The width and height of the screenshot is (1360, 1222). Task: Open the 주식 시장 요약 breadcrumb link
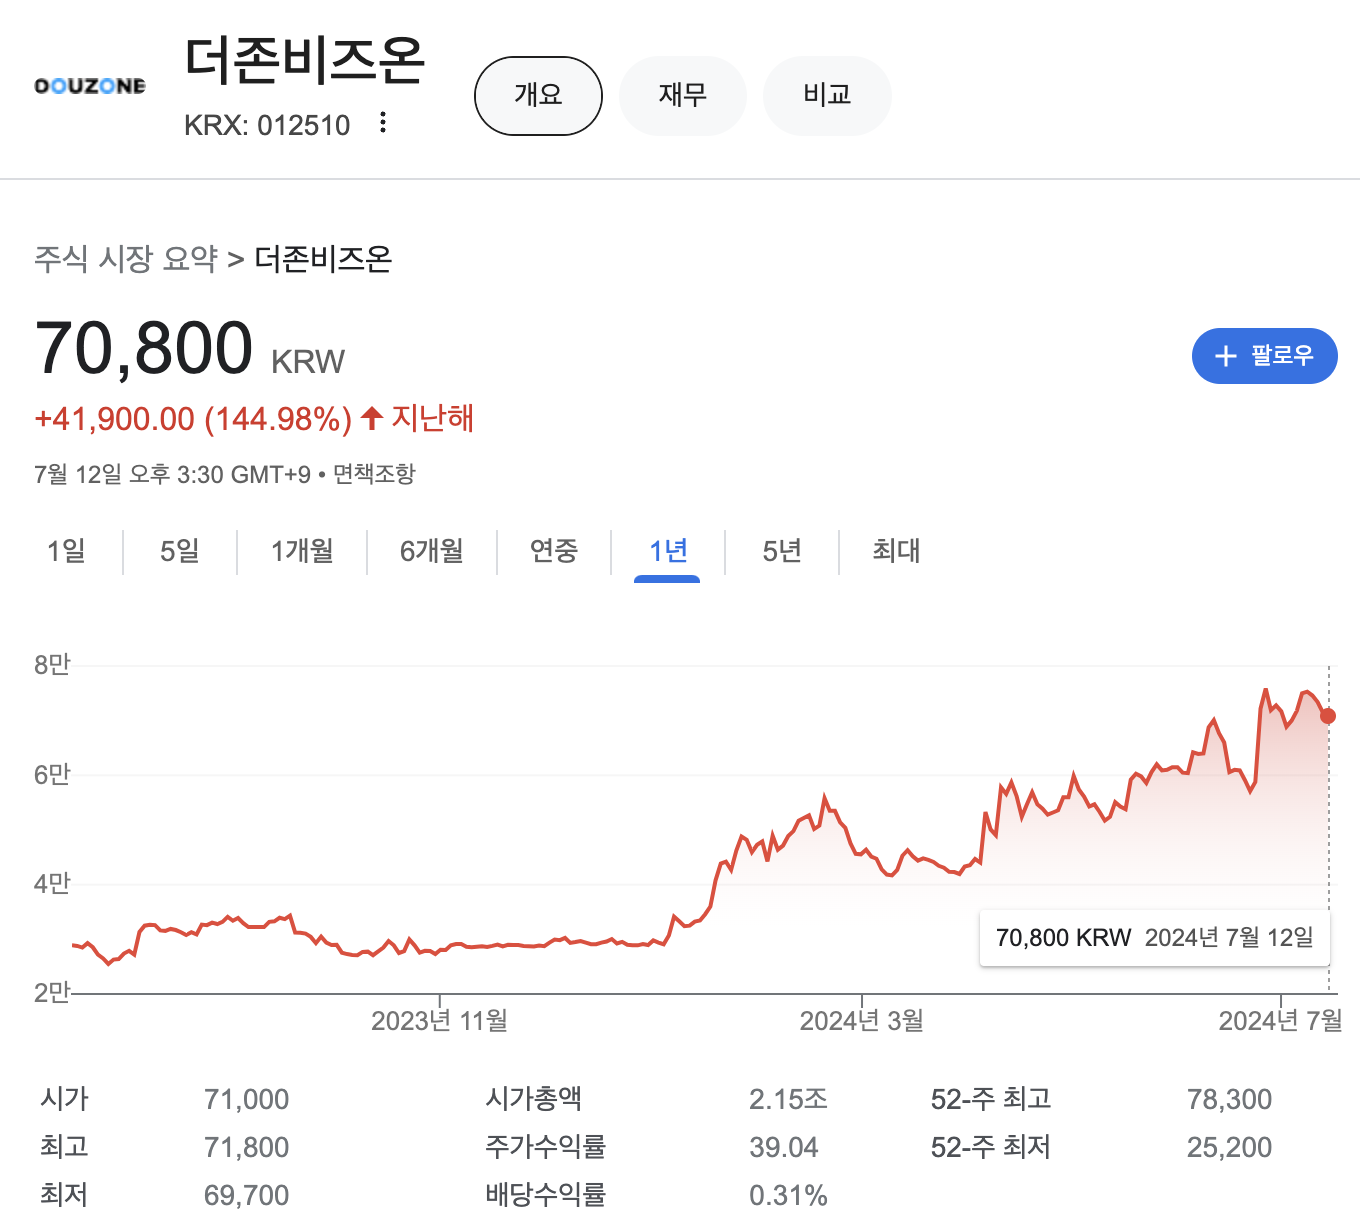126,259
